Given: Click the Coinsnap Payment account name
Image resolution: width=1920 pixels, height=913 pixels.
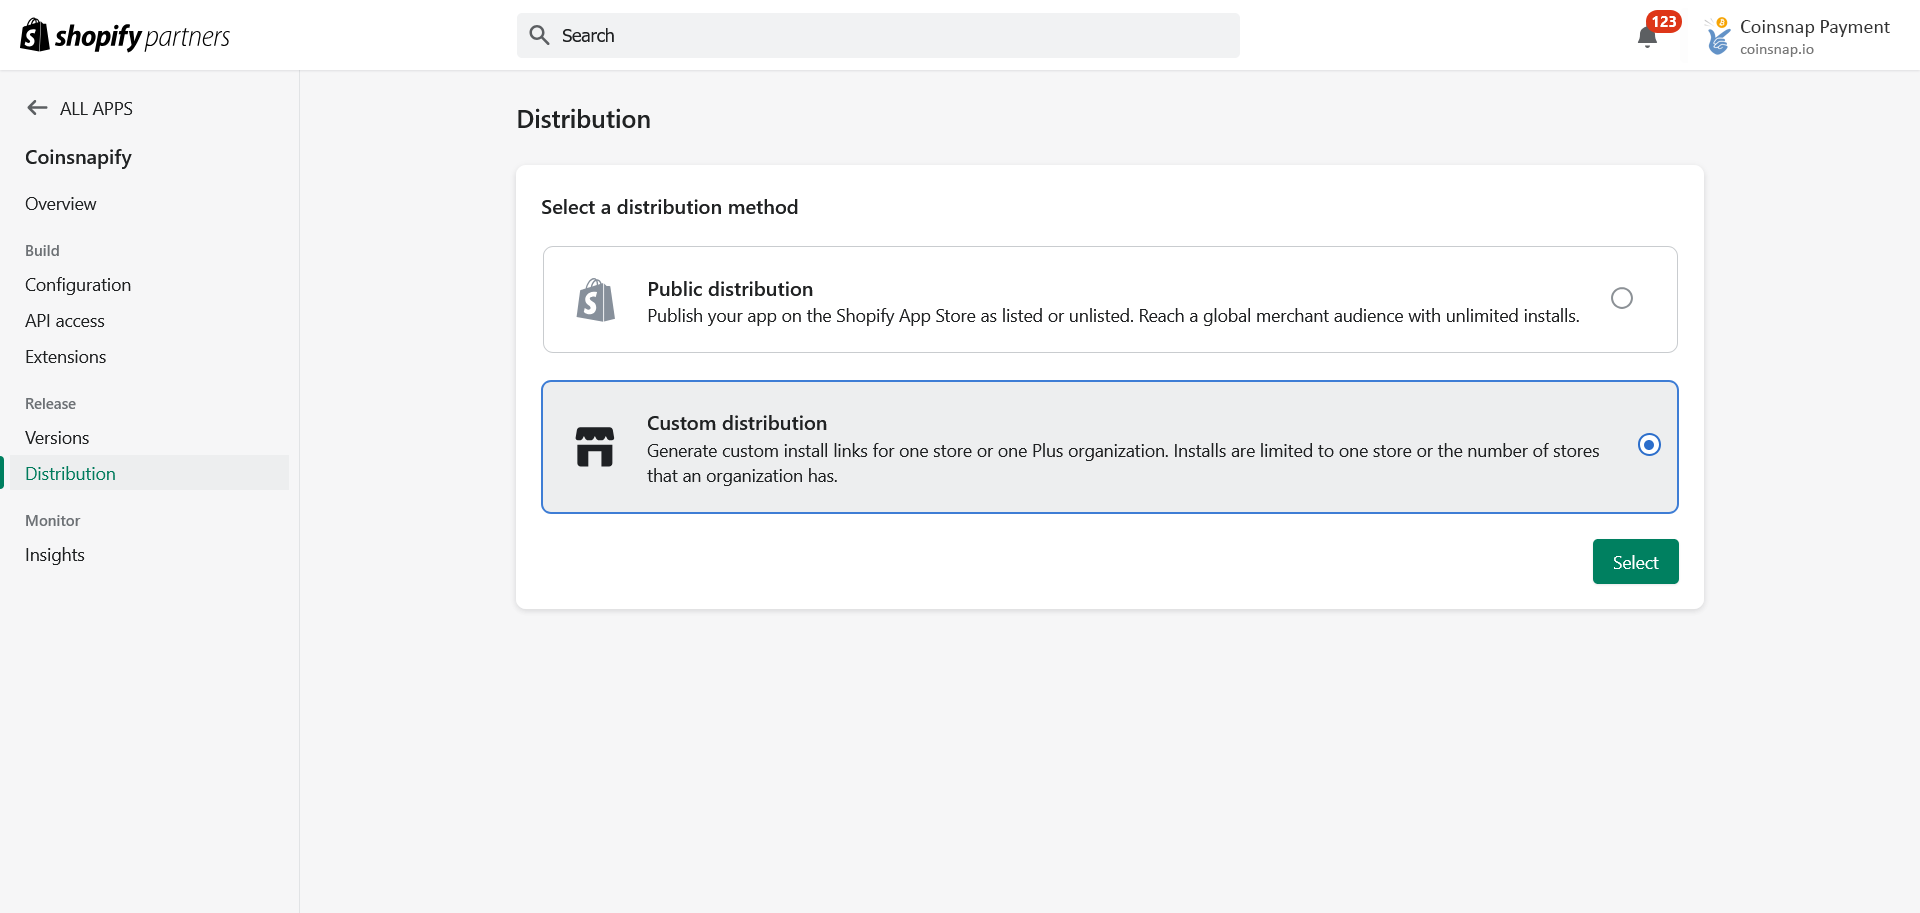Looking at the screenshot, I should pyautogui.click(x=1814, y=27).
